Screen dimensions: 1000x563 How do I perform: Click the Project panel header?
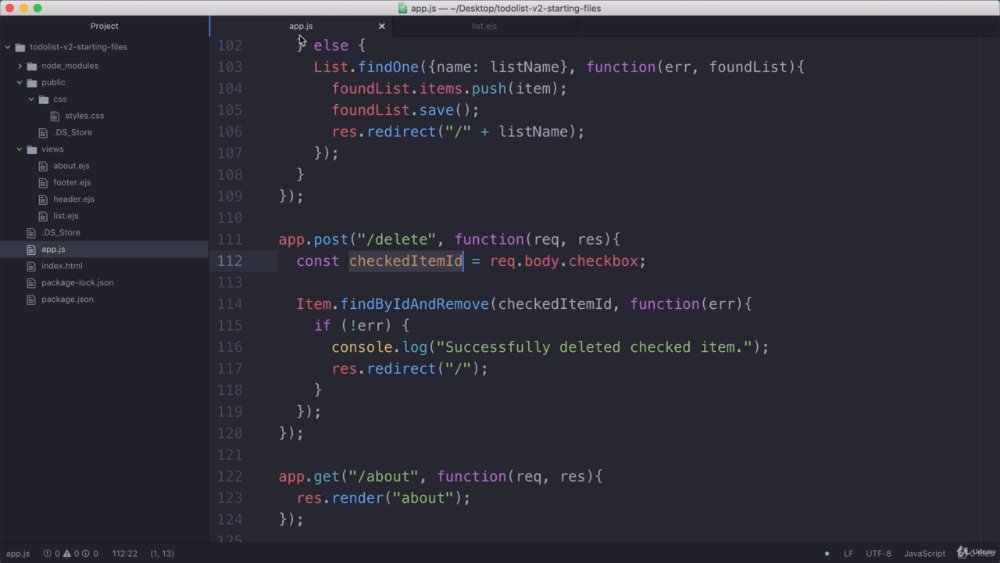[104, 26]
